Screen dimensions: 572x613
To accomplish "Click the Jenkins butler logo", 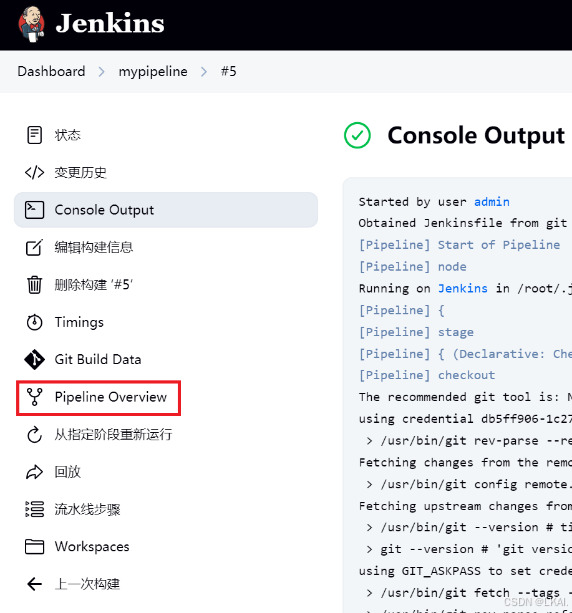I will (x=31, y=24).
